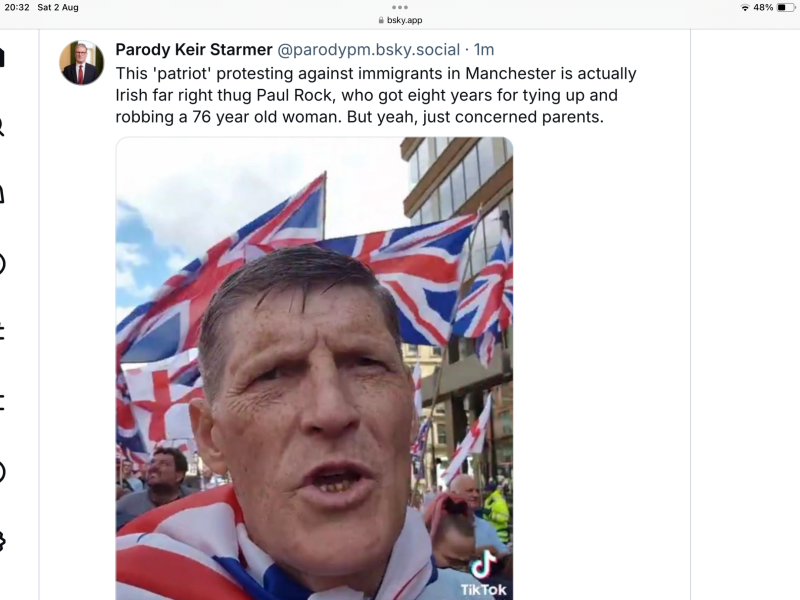Play the embedded flag protest video
The width and height of the screenshot is (800, 600).
click(314, 368)
